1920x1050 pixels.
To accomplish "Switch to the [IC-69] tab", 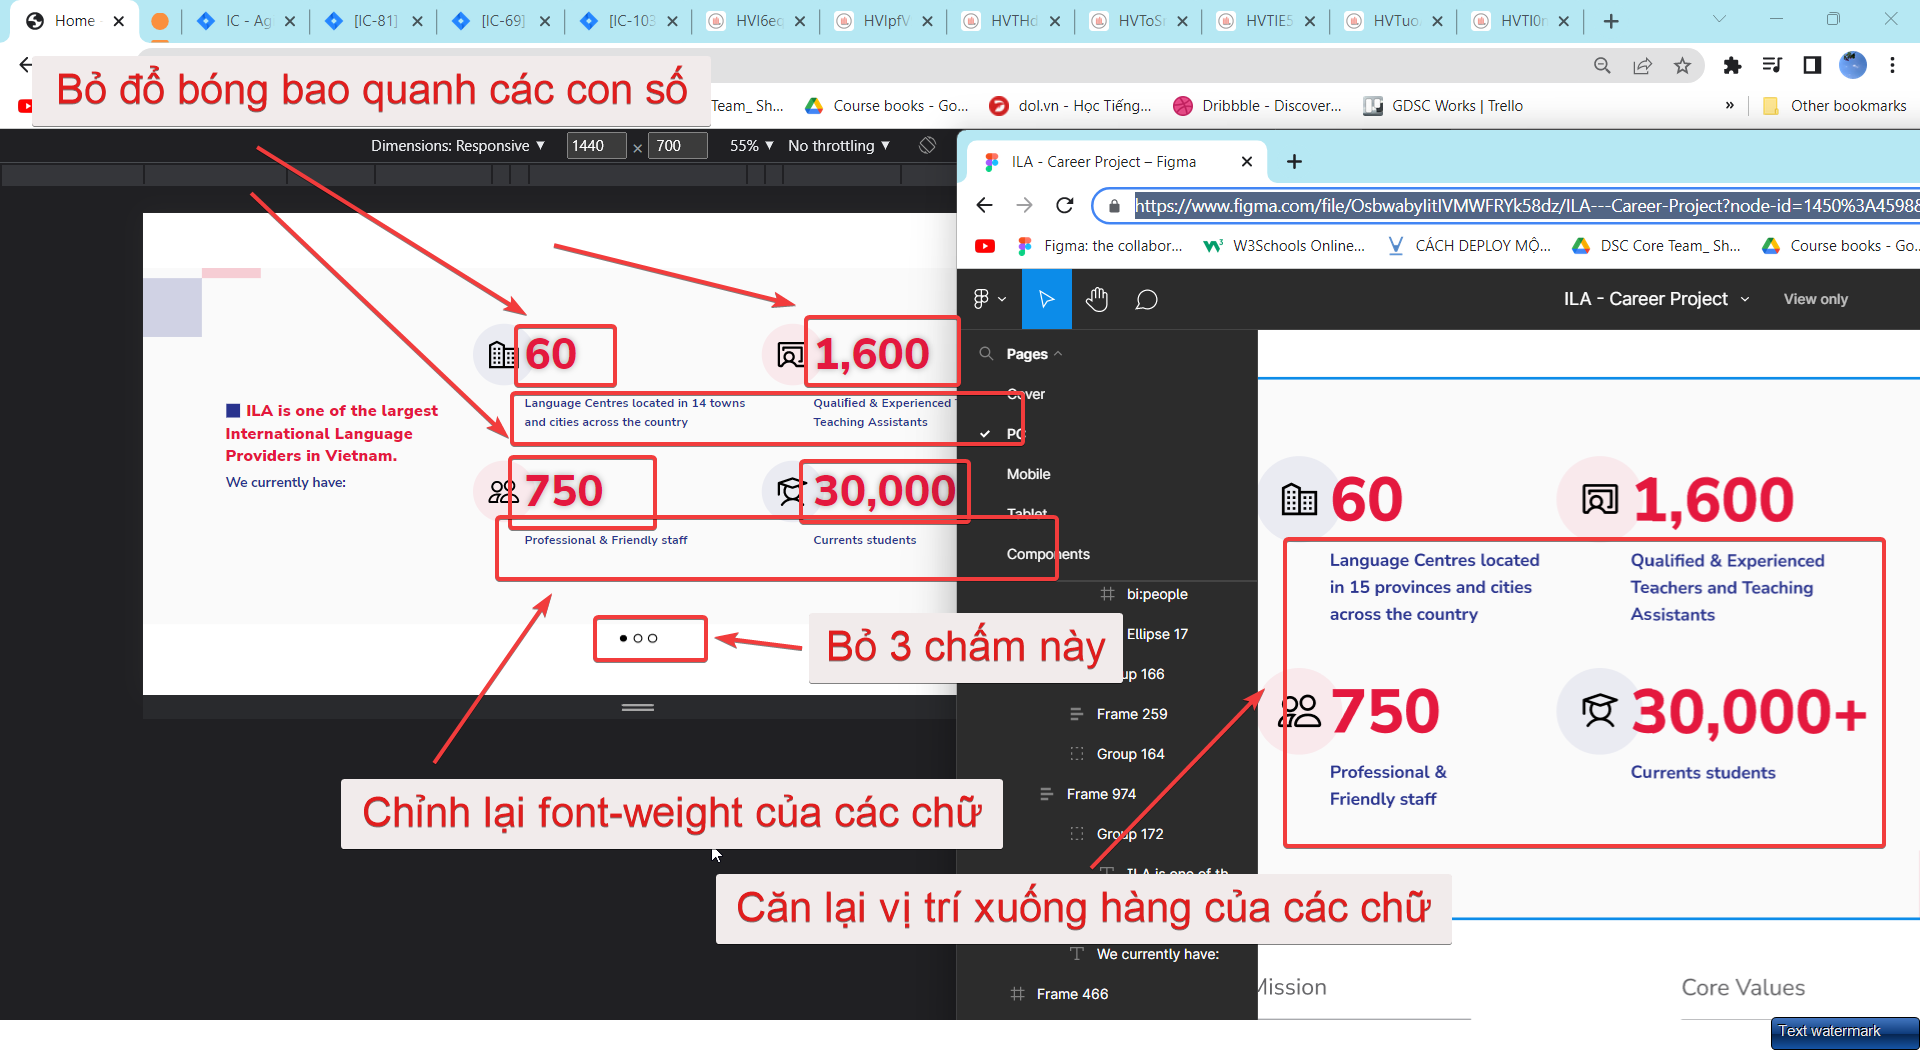I will (x=502, y=21).
